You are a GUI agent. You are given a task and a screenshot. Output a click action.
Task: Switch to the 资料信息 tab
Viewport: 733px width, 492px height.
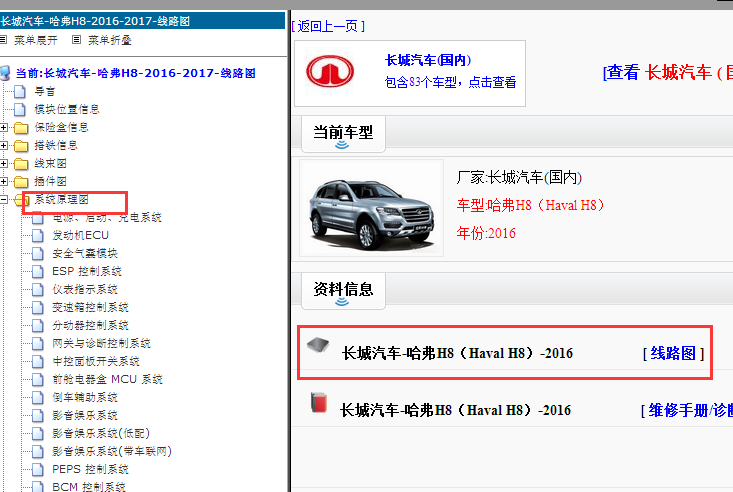343,290
